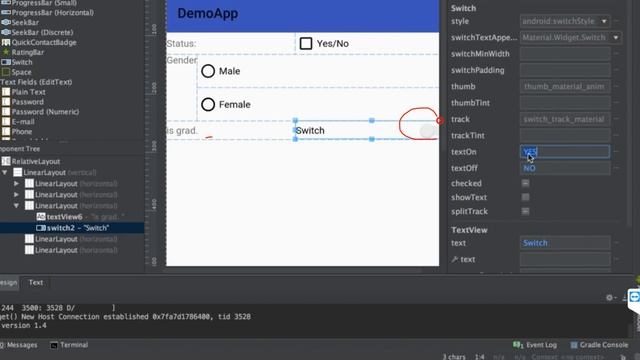Pick the RatingBar star icon
Viewport: 640px width, 360px height.
click(6, 52)
